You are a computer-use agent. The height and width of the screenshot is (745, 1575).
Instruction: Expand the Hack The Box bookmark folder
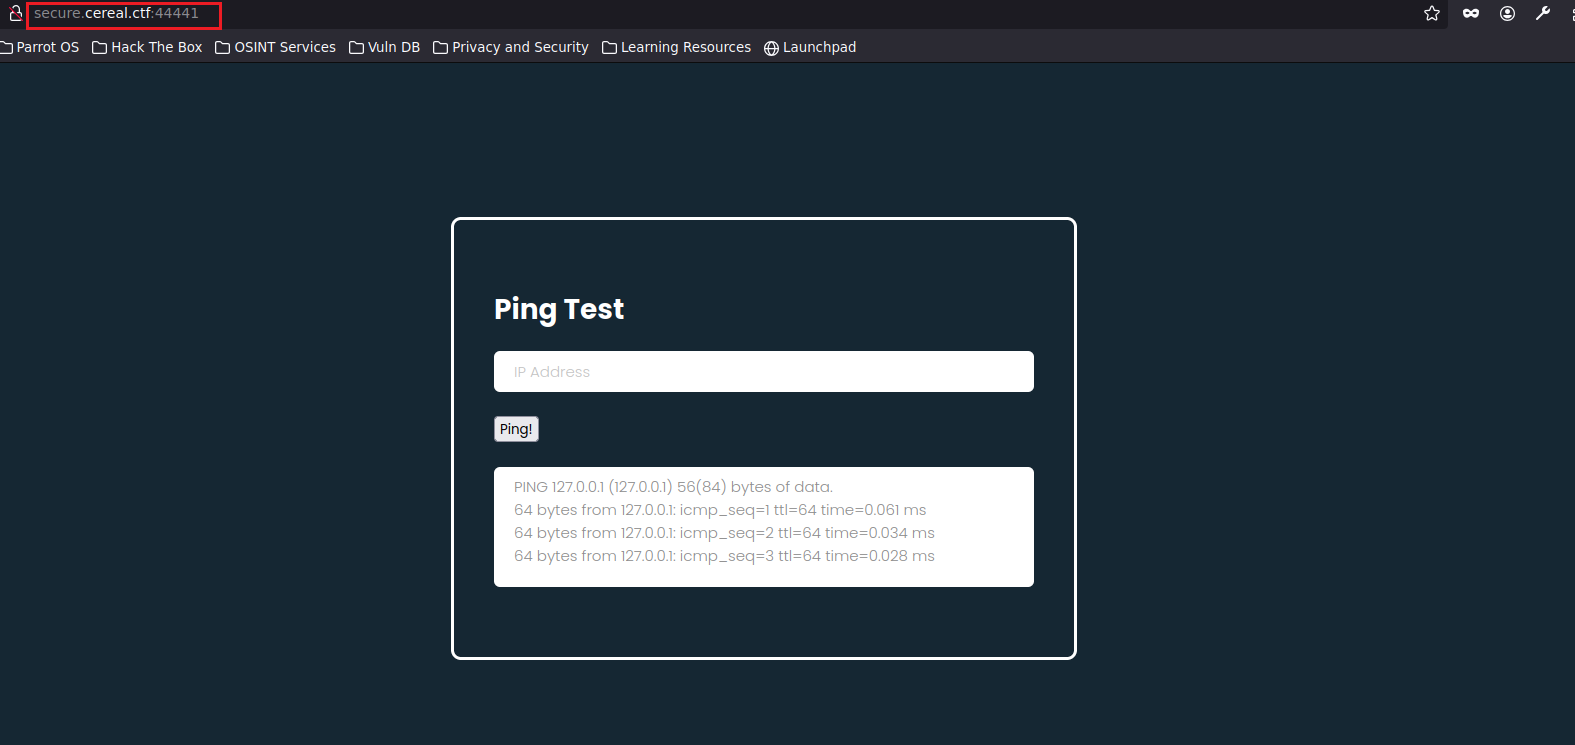147,47
